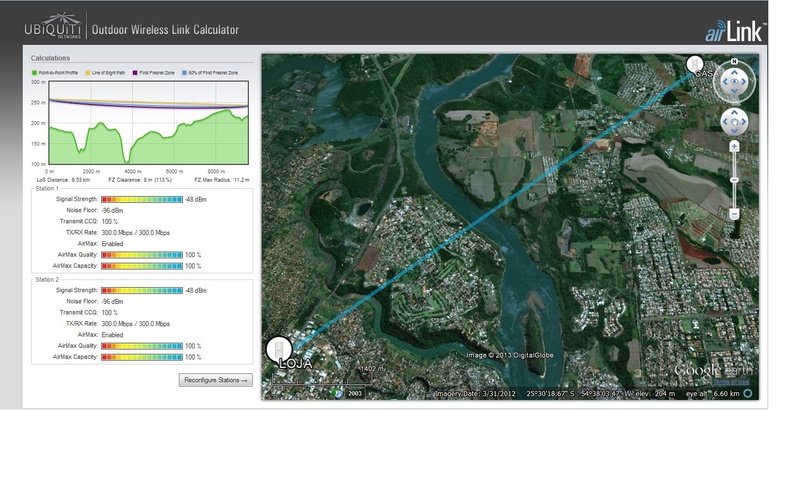Image resolution: width=800 pixels, height=500 pixels.
Task: Click the Ubiquiti Networks logo
Action: (x=53, y=25)
